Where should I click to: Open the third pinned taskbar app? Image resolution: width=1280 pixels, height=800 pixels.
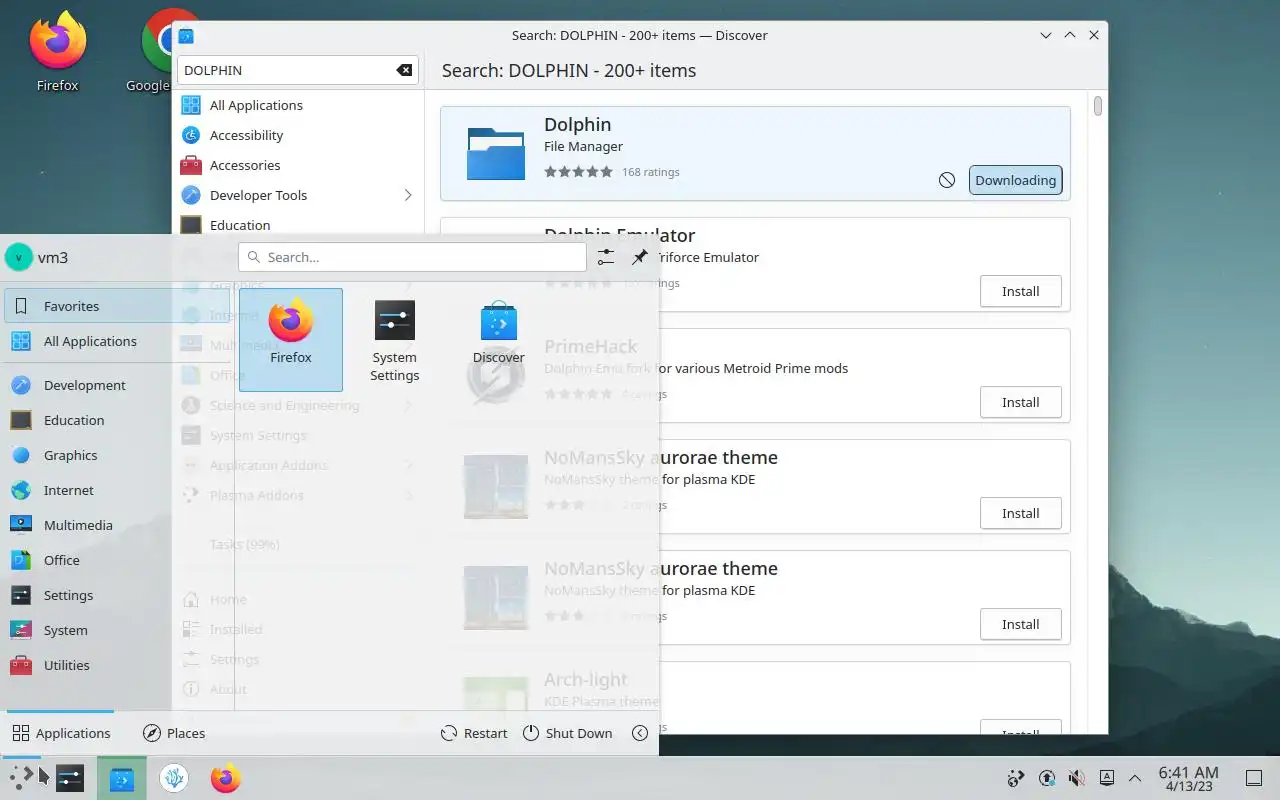pos(174,777)
